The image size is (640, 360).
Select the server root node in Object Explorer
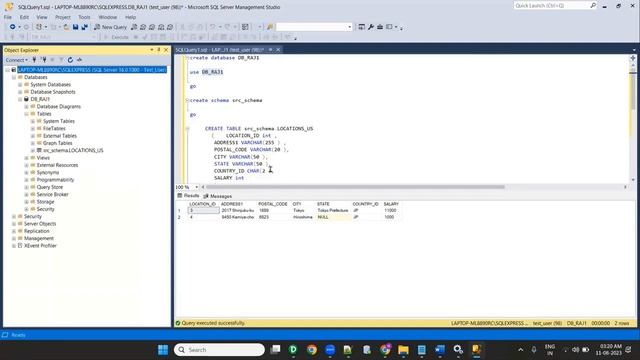[x=92, y=70]
